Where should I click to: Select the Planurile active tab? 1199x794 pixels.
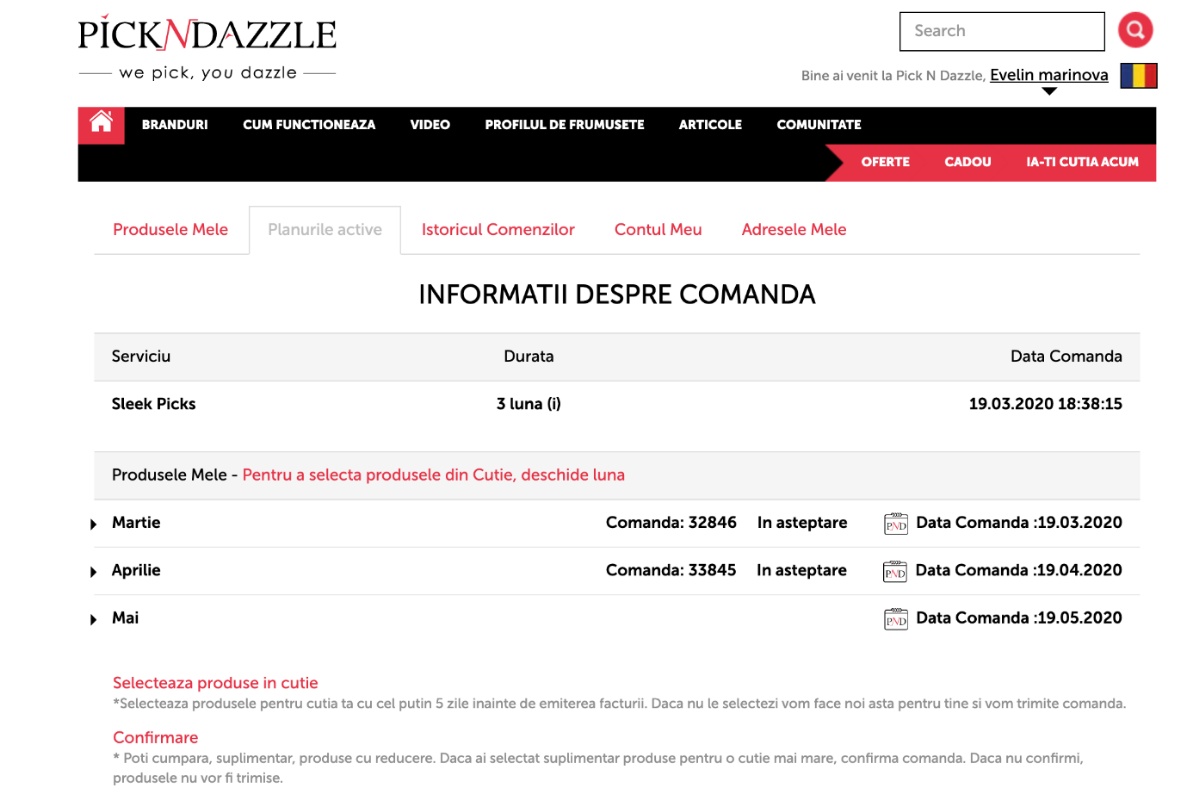(325, 229)
